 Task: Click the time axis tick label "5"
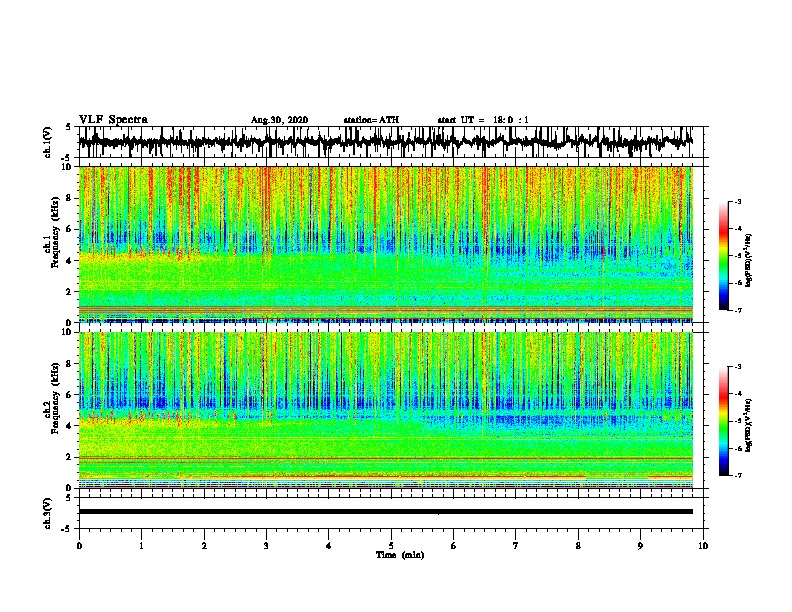tap(391, 546)
